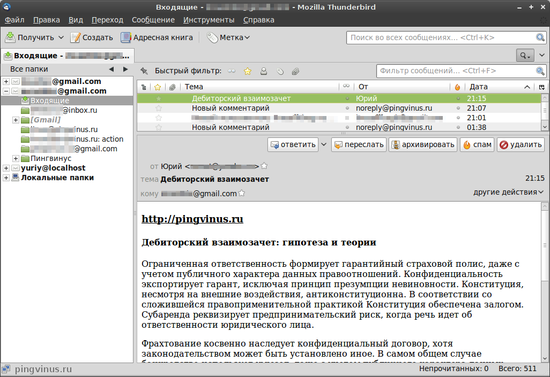The height and width of the screenshot is (377, 550).
Task: Open the reply options dropdown arrow
Action: pyautogui.click(x=324, y=144)
